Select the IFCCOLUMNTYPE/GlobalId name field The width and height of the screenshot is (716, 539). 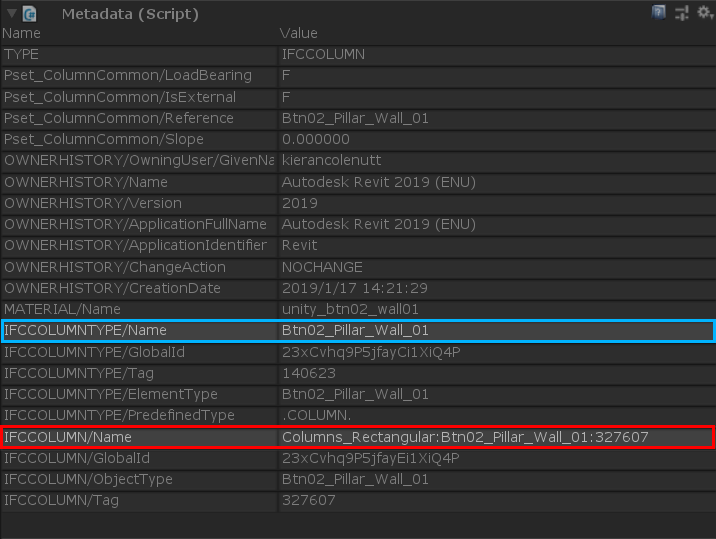tap(139, 352)
